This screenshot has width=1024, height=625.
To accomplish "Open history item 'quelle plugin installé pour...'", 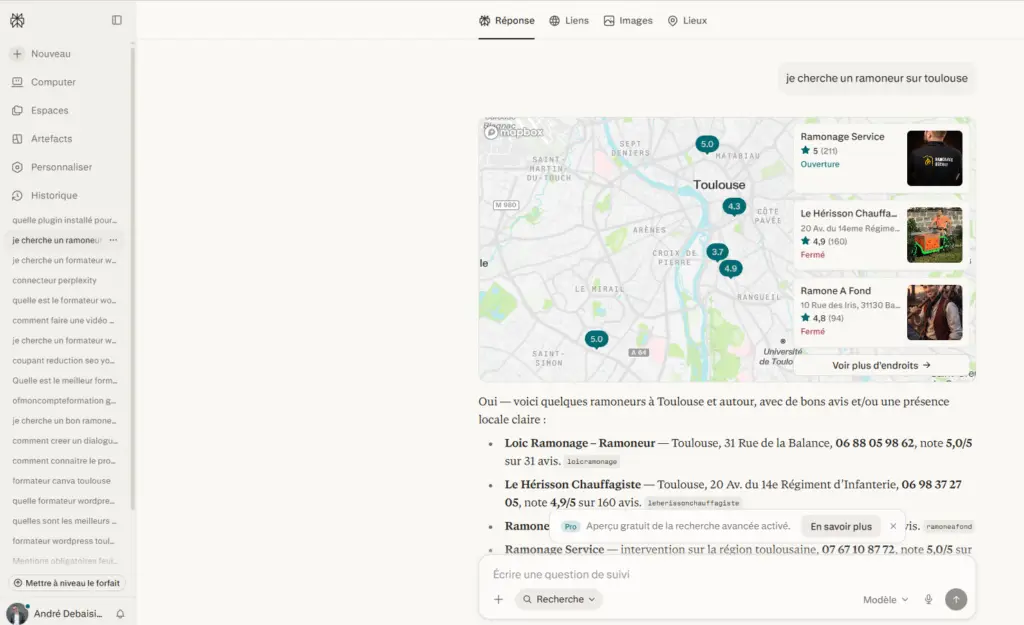I will (65, 220).
